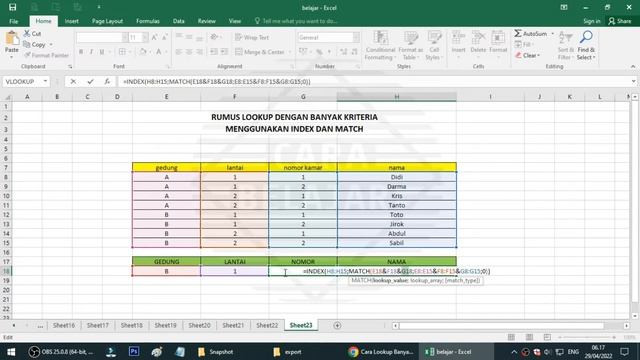Confirm formula with the checkmark icon
The width and height of the screenshot is (640, 360).
coord(90,82)
